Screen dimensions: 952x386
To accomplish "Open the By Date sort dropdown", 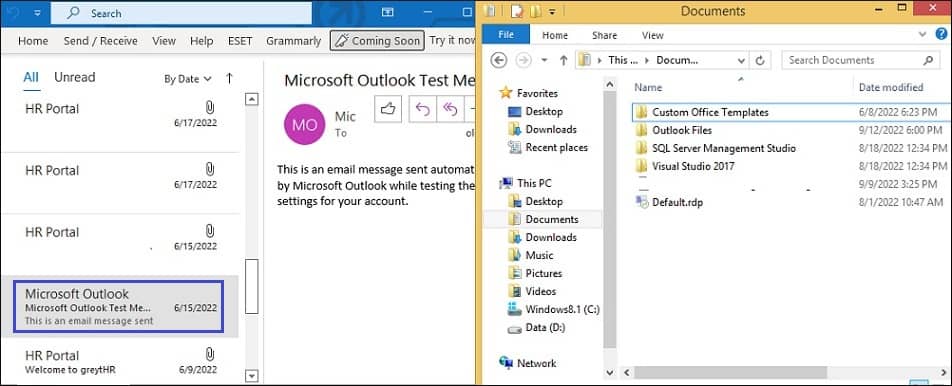I will (x=188, y=79).
